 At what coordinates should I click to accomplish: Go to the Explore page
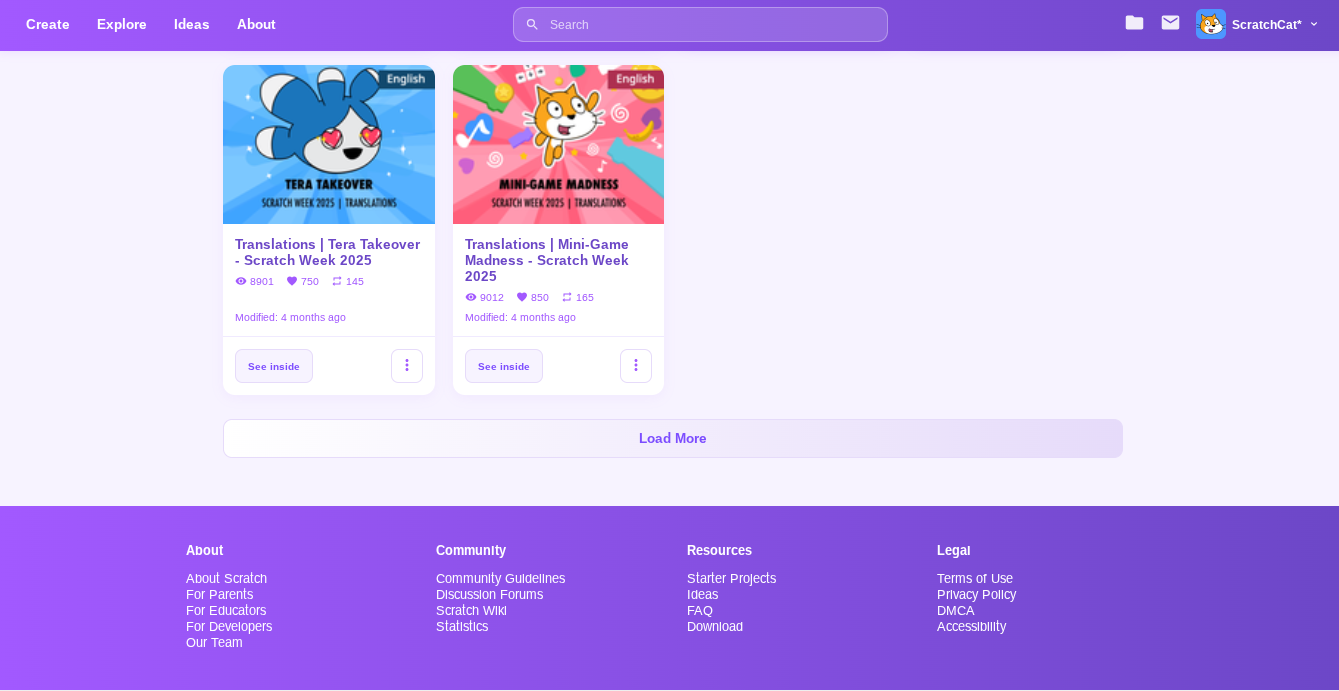pyautogui.click(x=121, y=24)
